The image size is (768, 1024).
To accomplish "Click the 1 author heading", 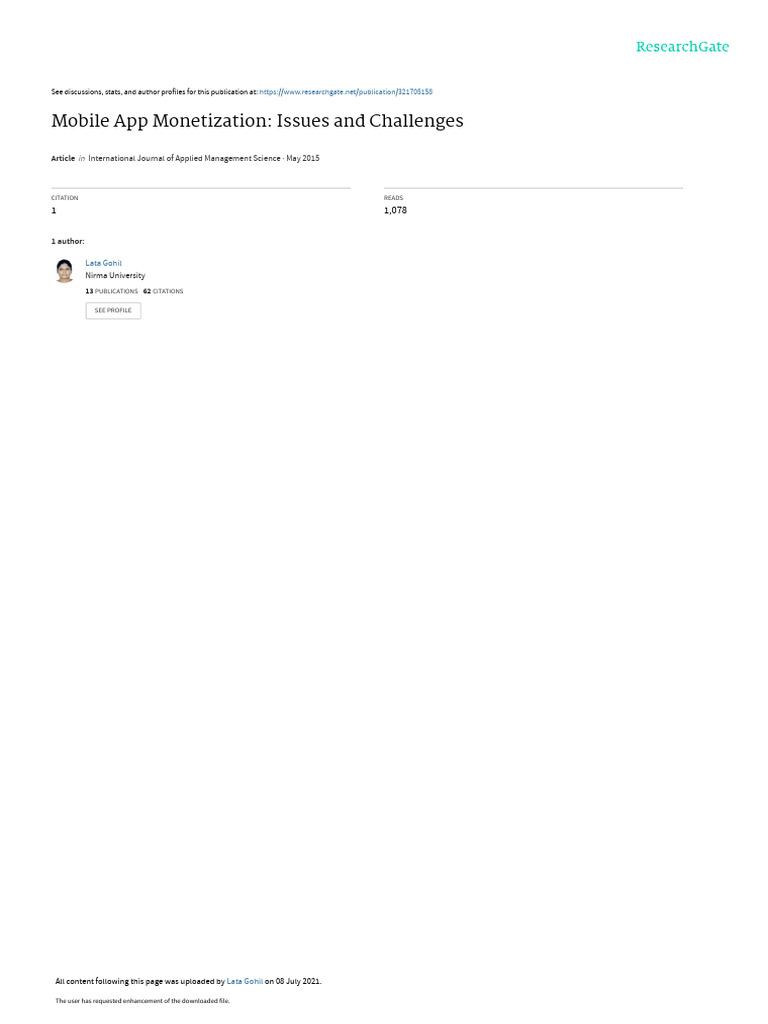I will tap(67, 242).
